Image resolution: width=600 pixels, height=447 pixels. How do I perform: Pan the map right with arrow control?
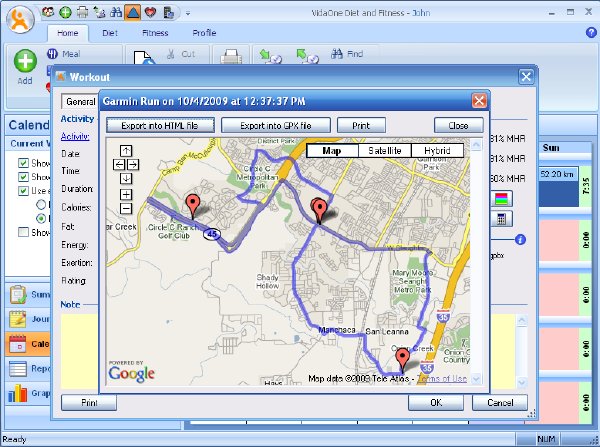(133, 165)
